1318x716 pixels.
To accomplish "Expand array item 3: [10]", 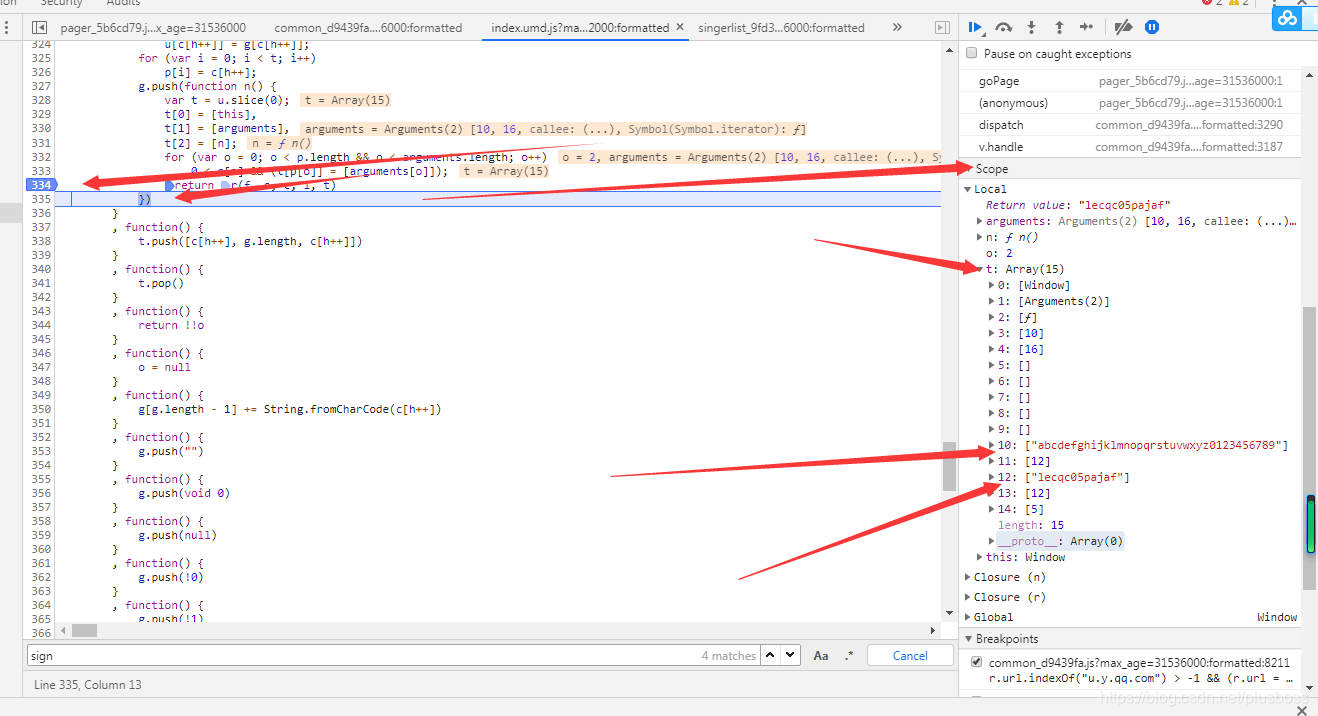I will click(992, 333).
